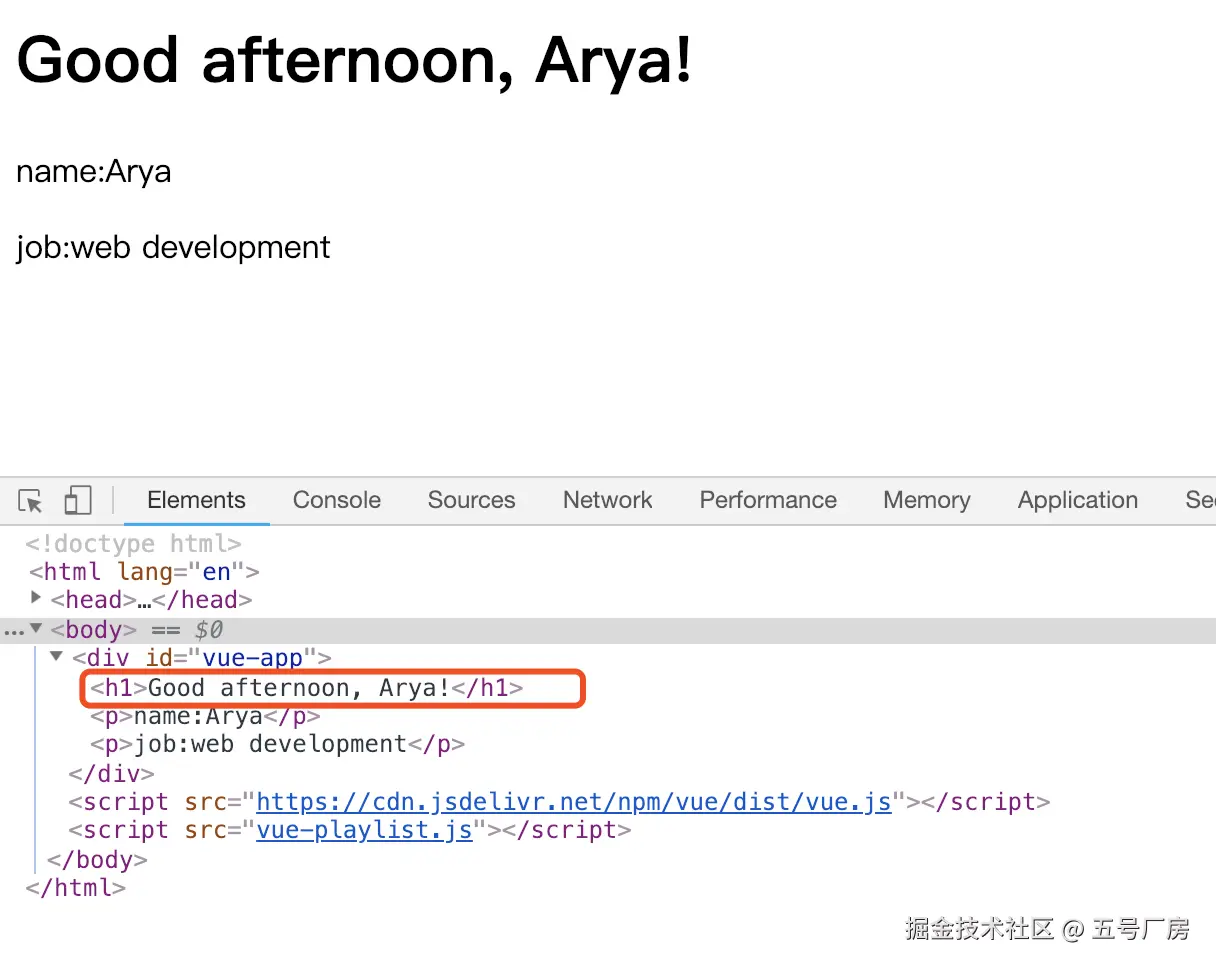This screenshot has width=1216, height=968.
Task: Select the closing div tag line
Action: click(x=111, y=774)
